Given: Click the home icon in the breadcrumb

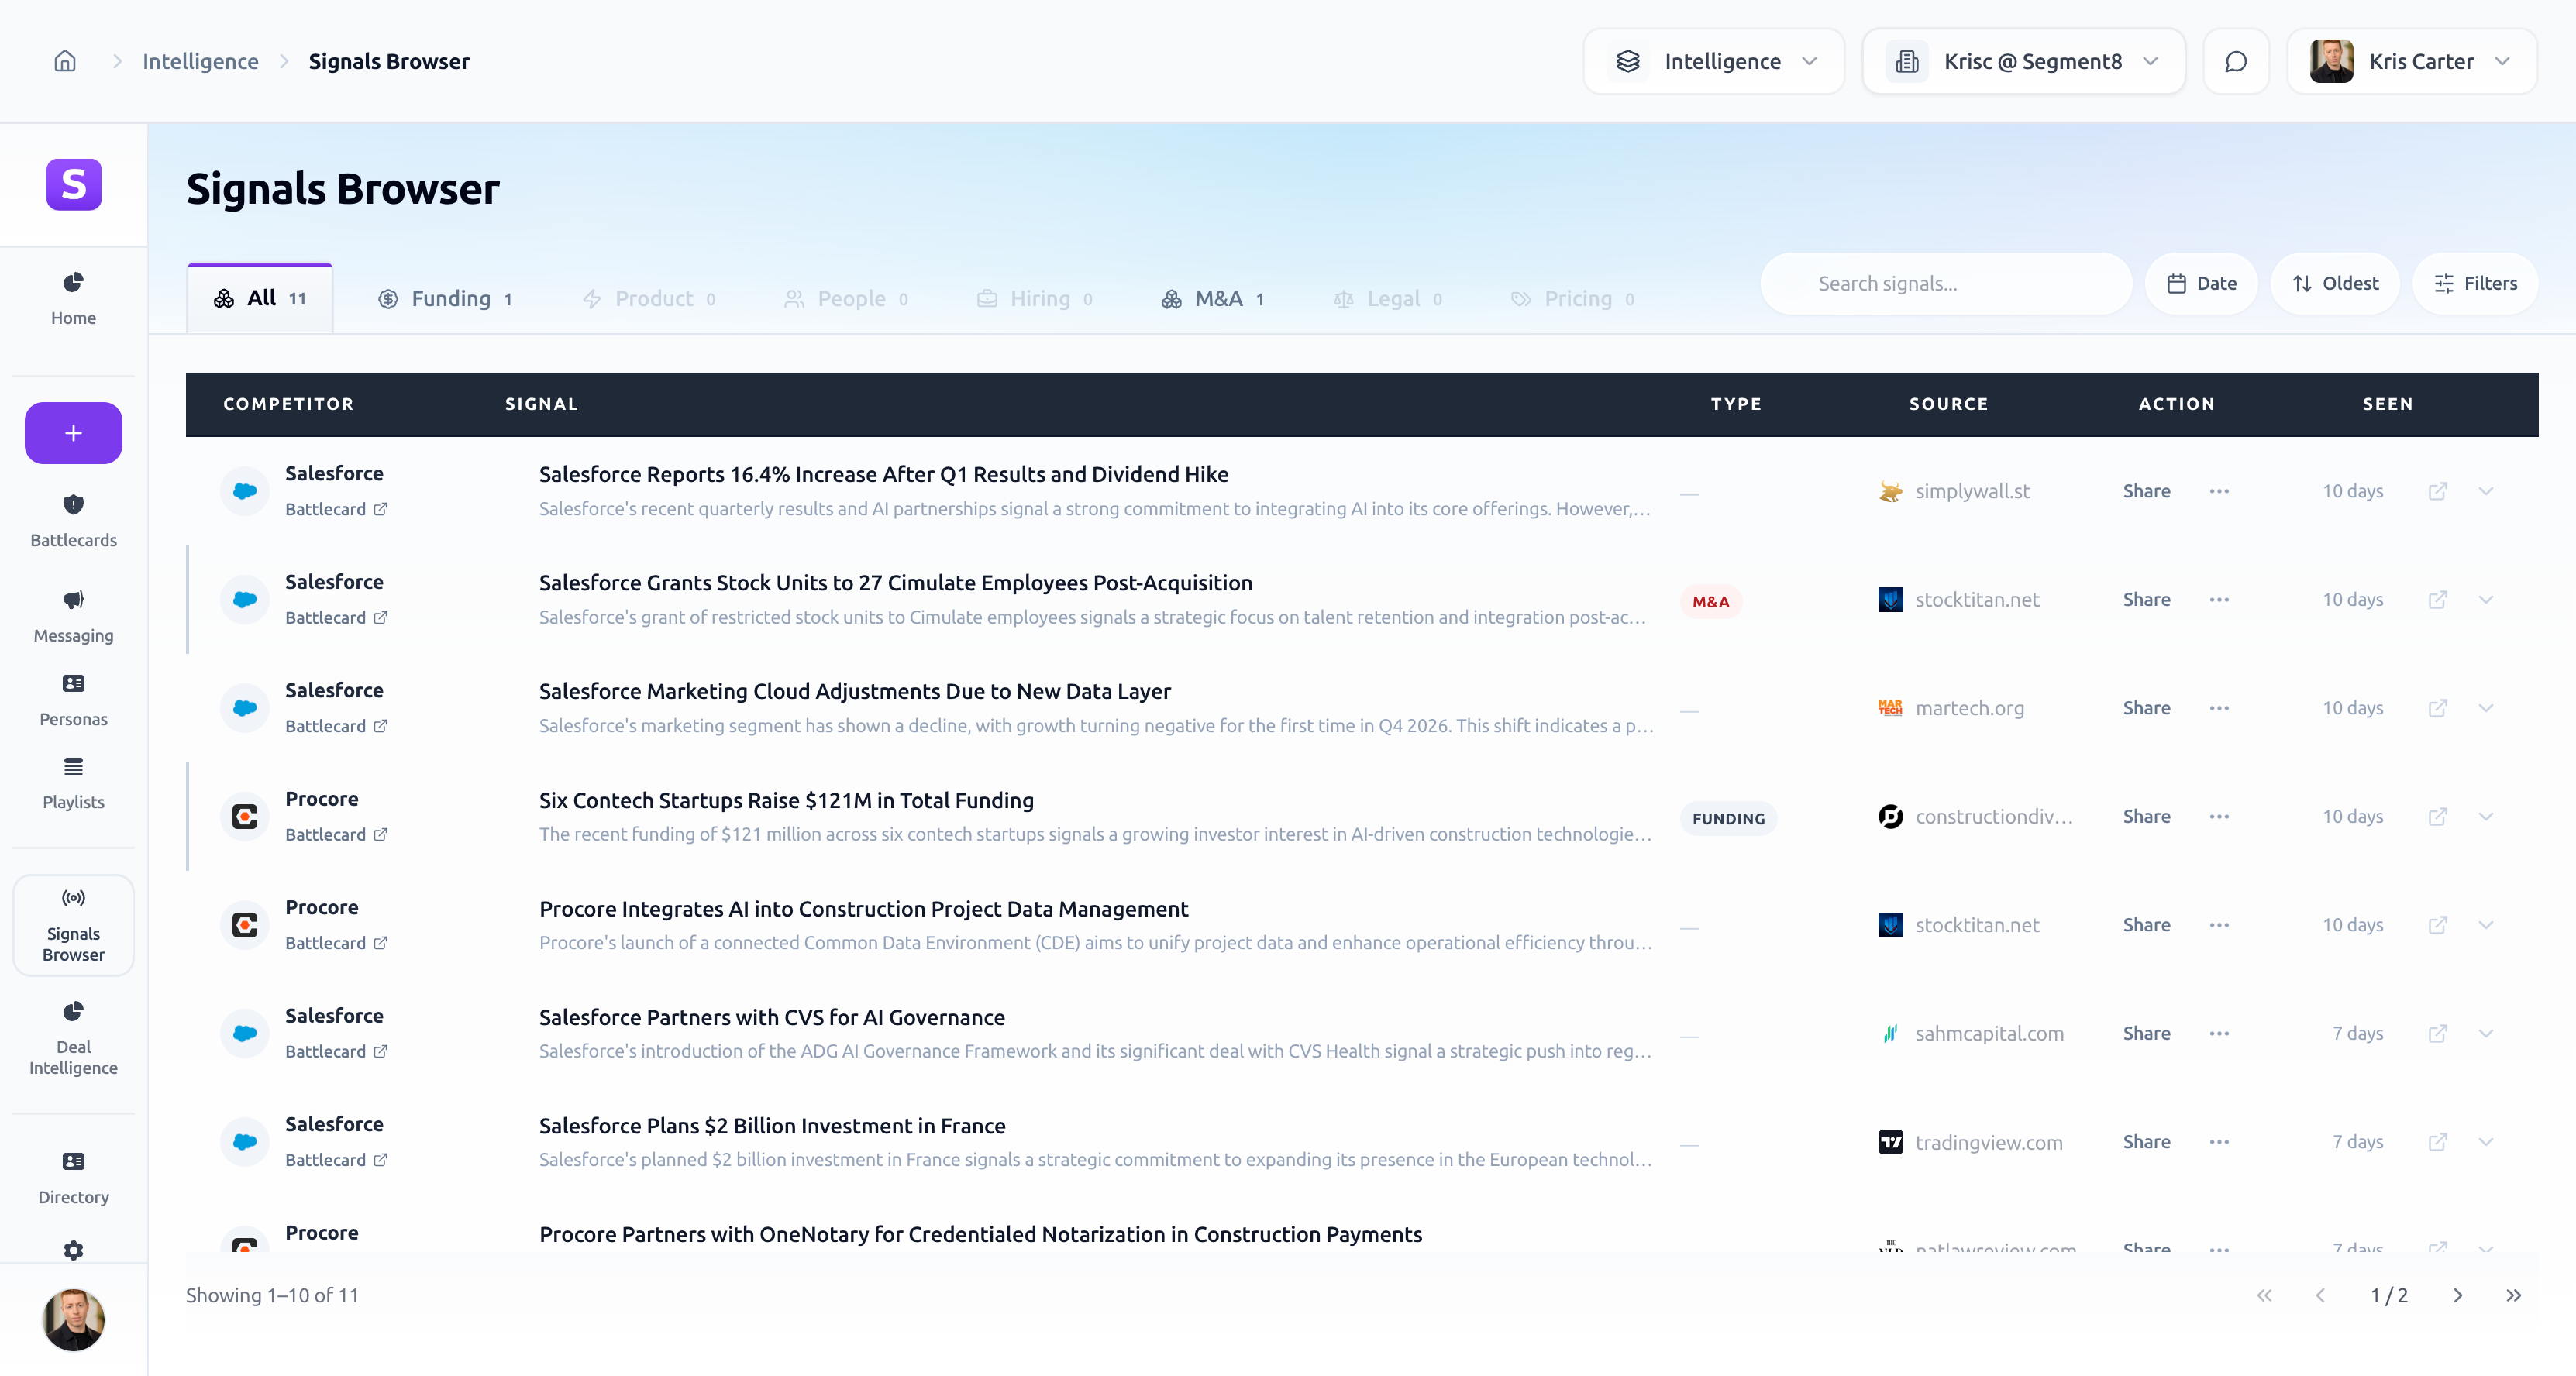Looking at the screenshot, I should pyautogui.click(x=65, y=61).
